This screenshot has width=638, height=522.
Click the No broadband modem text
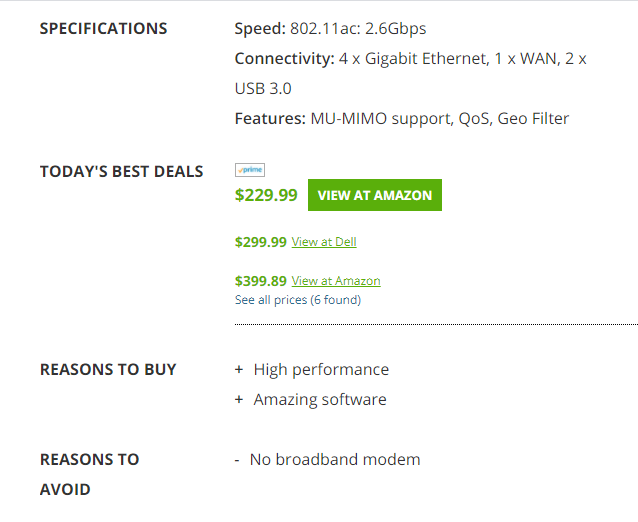coord(335,460)
